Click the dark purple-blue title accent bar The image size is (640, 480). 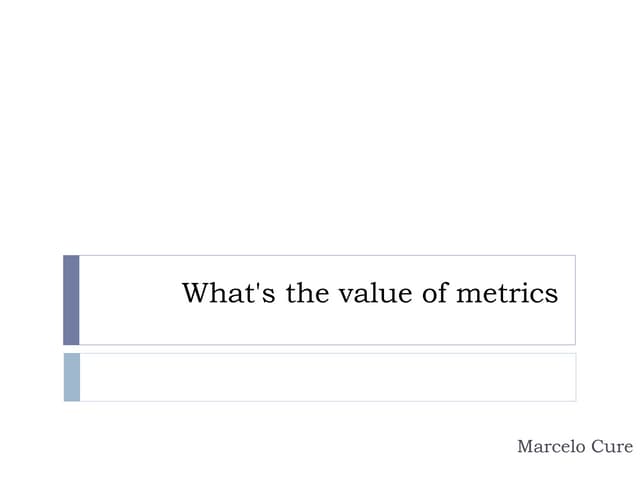71,300
